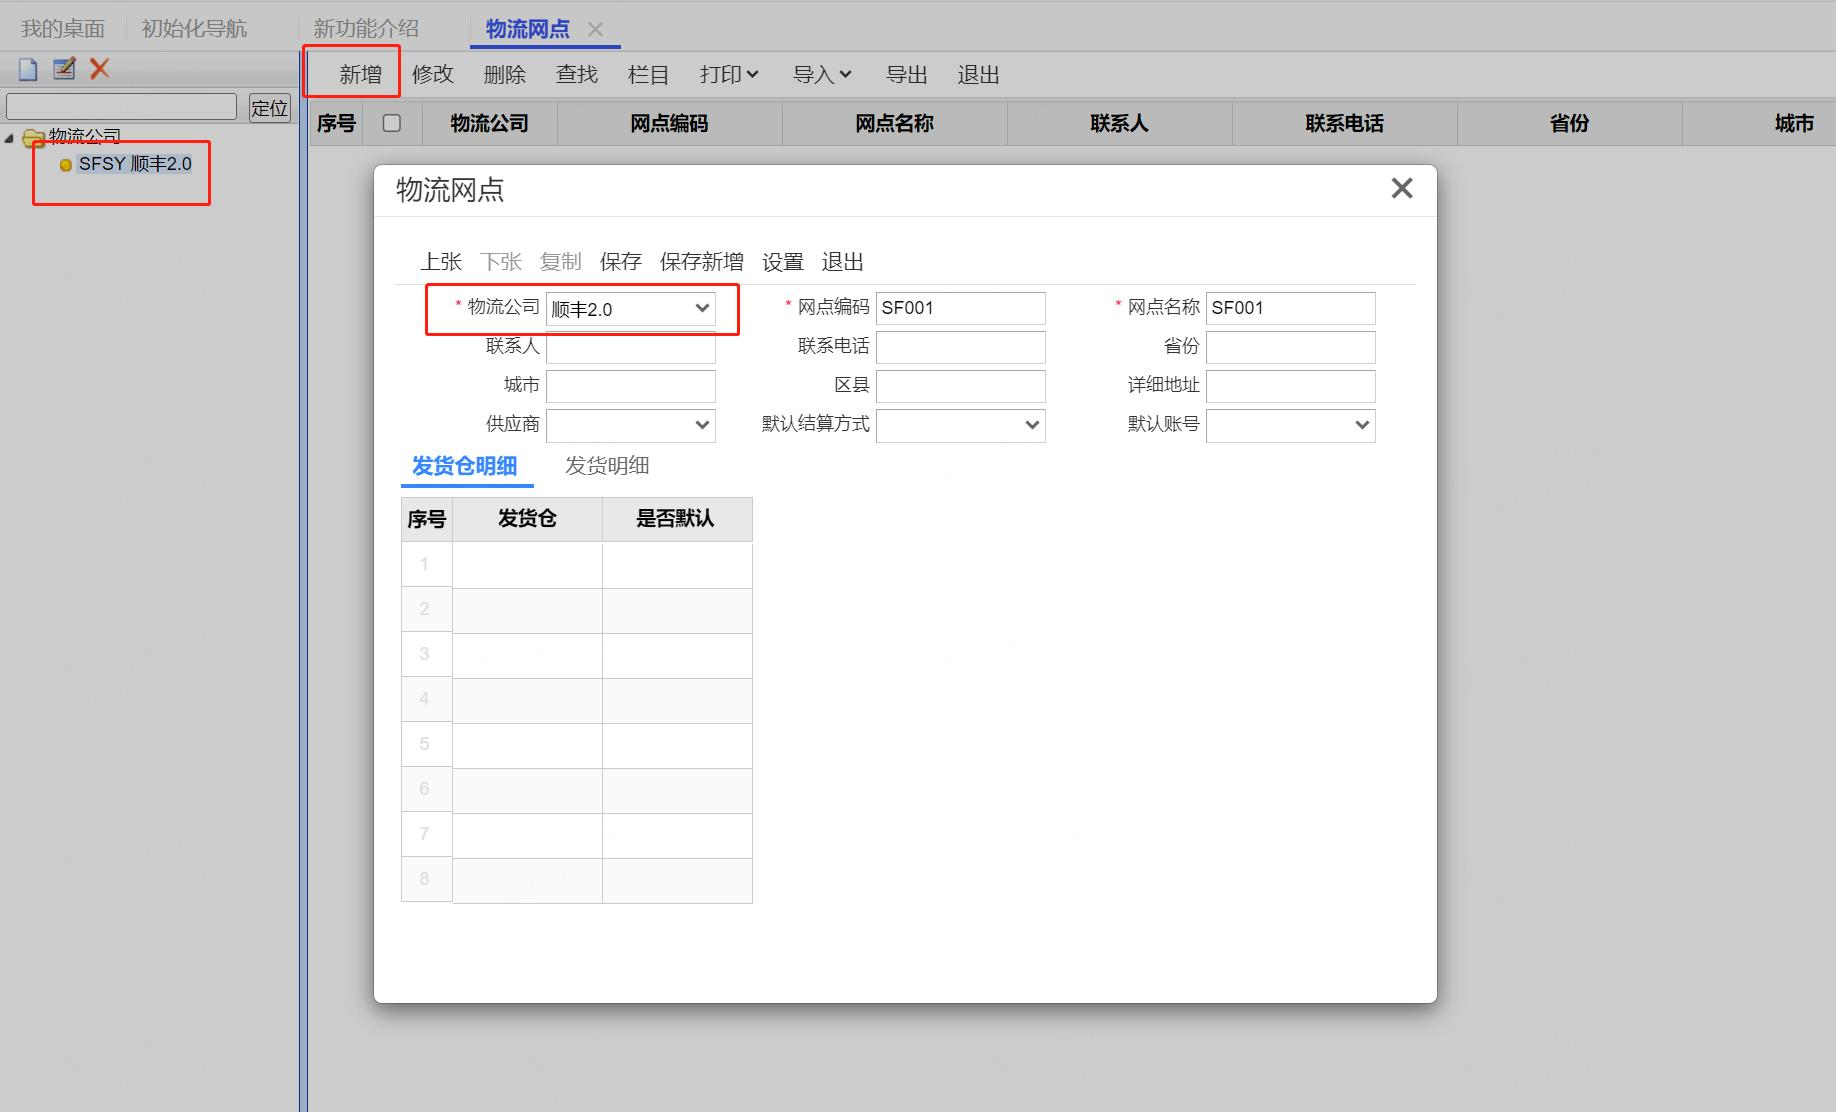Toggle the select-all checkbox in table header
Screen dimensions: 1836x1112
coord(392,123)
